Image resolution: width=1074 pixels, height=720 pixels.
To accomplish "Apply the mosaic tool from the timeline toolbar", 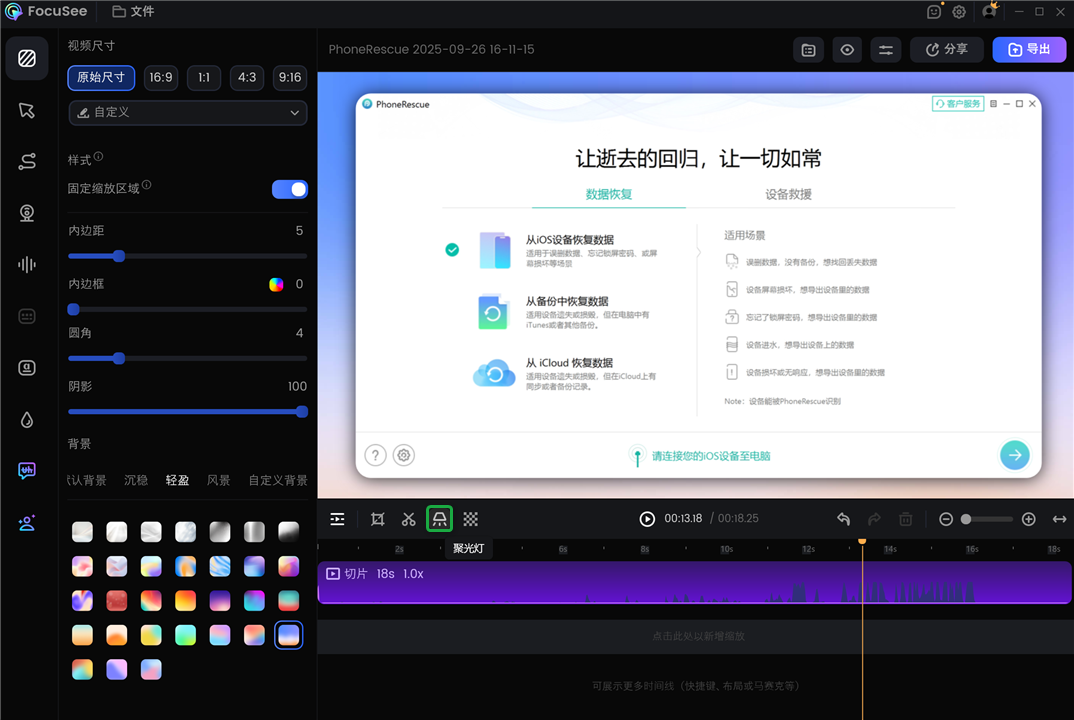I will 471,519.
